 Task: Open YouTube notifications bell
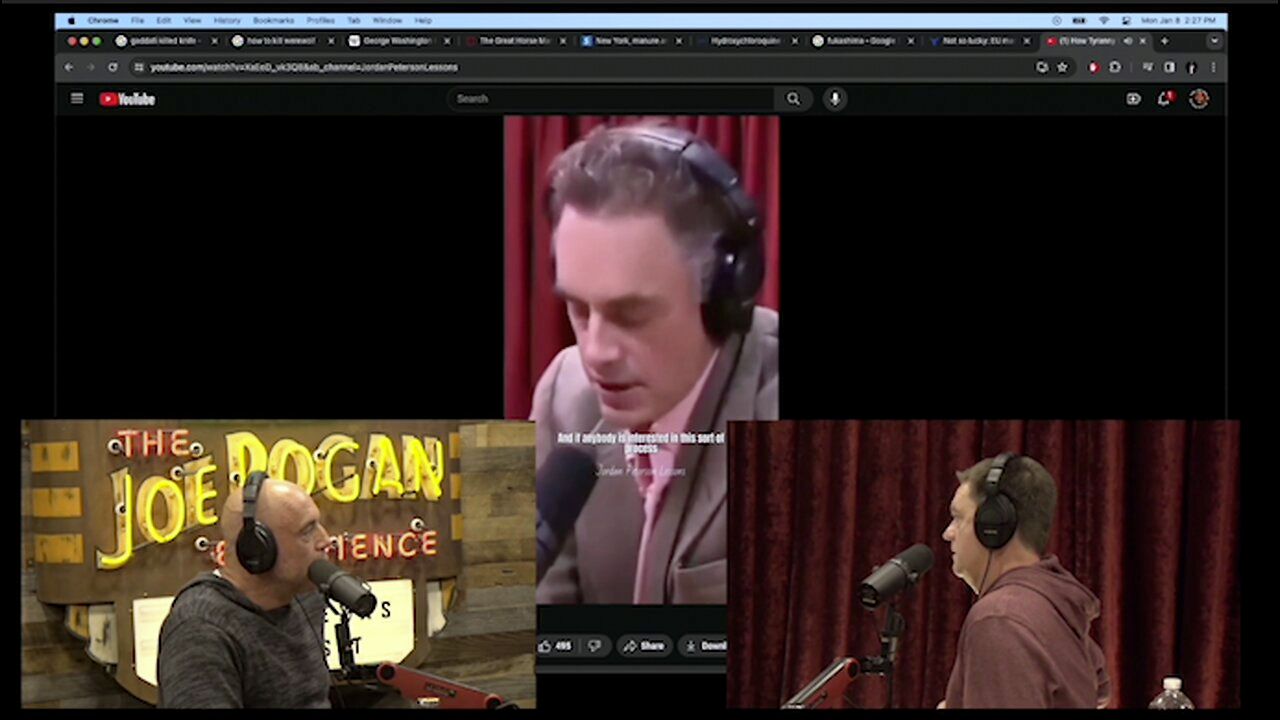tap(1164, 98)
